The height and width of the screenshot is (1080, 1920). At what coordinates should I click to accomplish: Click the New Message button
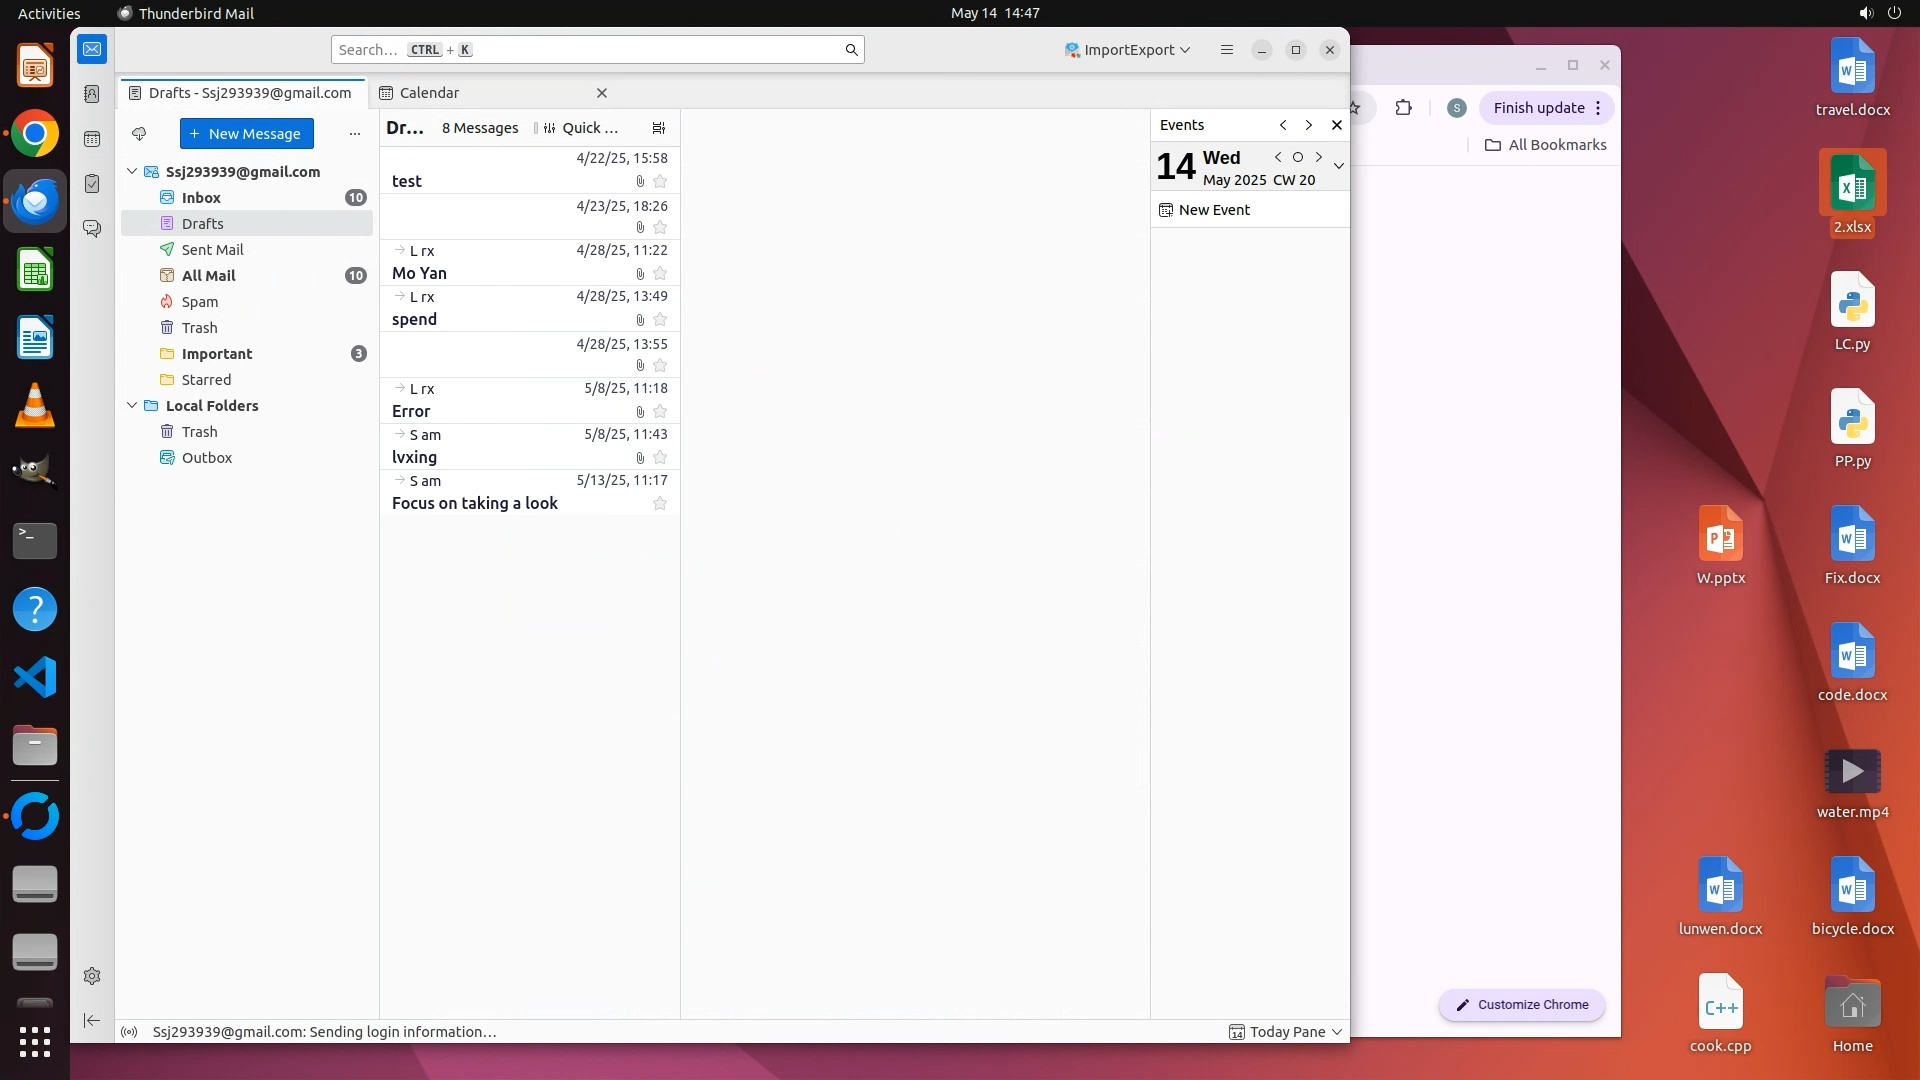coord(246,133)
